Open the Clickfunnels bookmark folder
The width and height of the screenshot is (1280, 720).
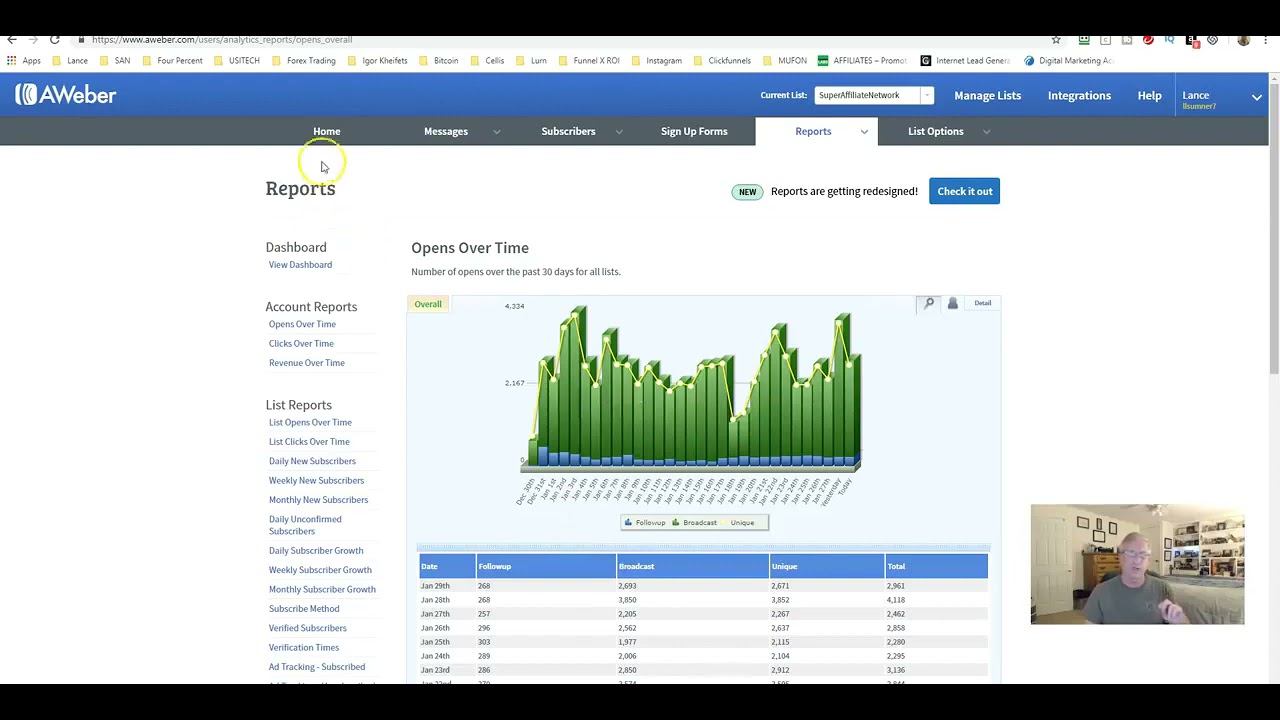tap(722, 61)
